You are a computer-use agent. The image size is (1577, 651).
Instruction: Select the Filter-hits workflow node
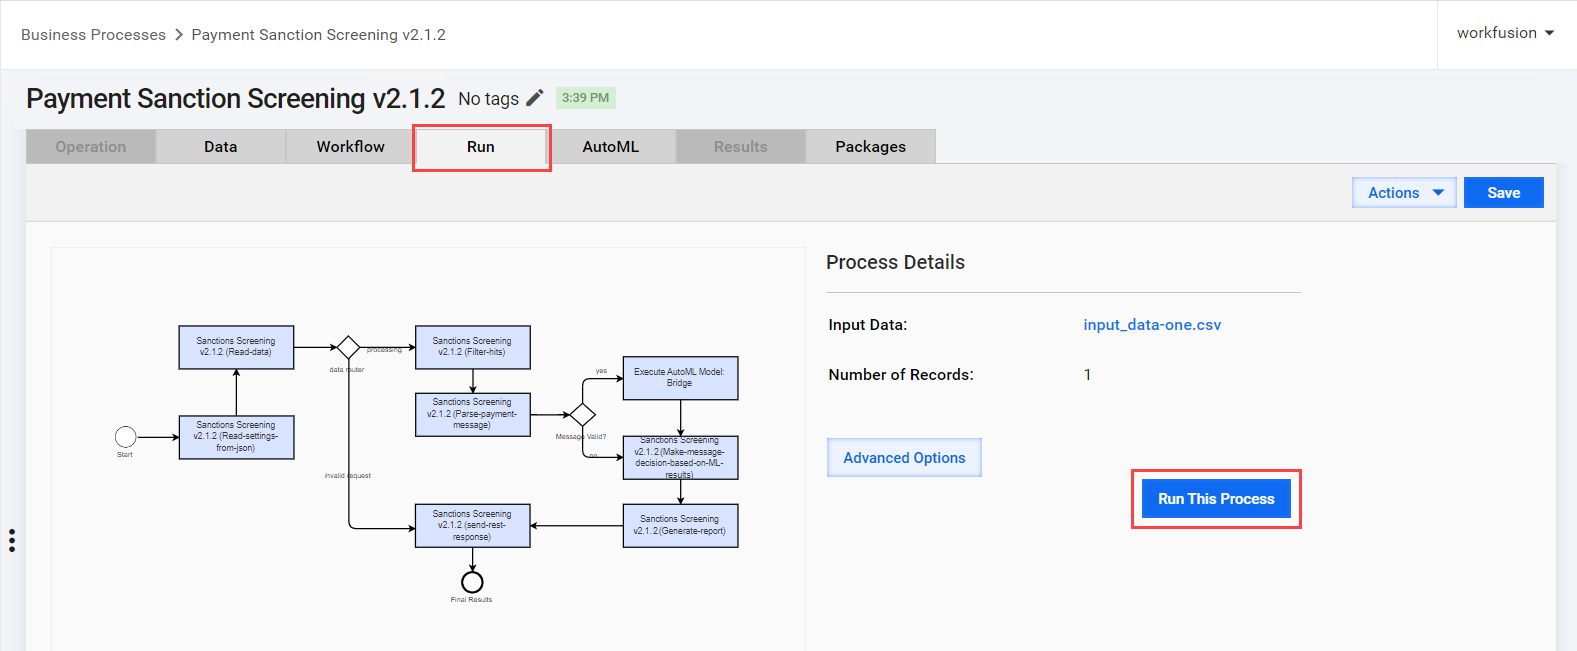[473, 347]
